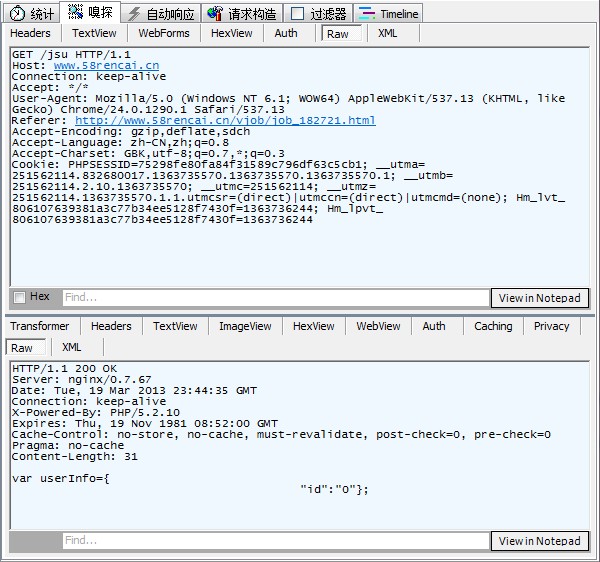Show response Headers tab
The image size is (600, 562).
pos(111,326)
